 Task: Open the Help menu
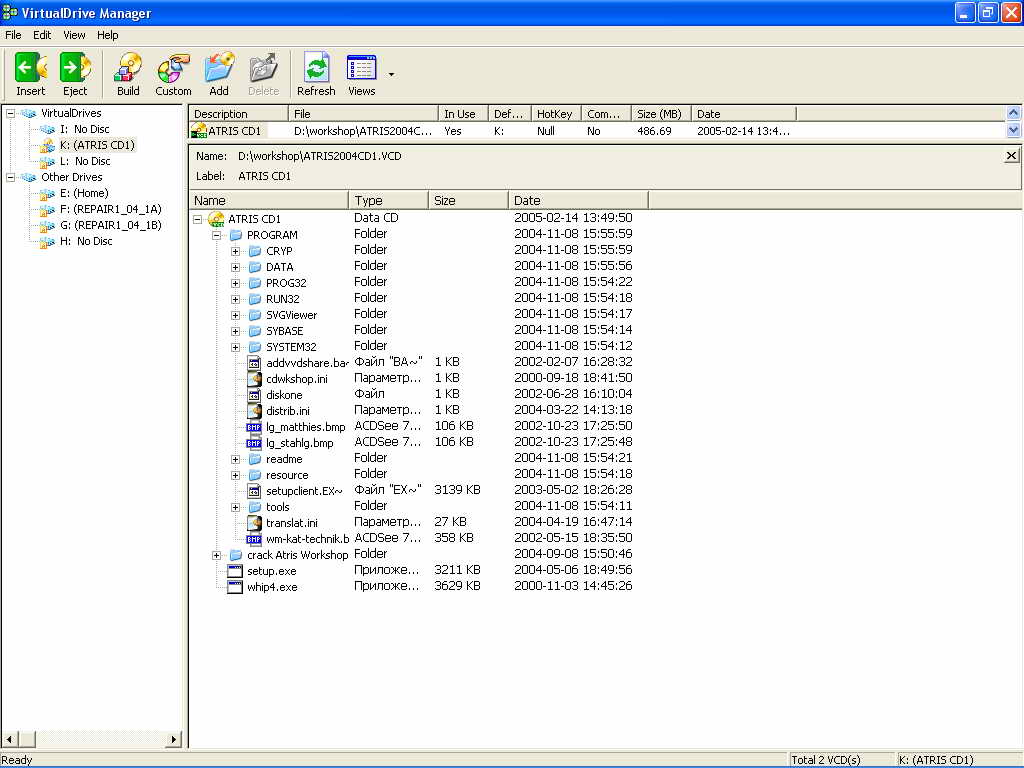click(x=108, y=35)
